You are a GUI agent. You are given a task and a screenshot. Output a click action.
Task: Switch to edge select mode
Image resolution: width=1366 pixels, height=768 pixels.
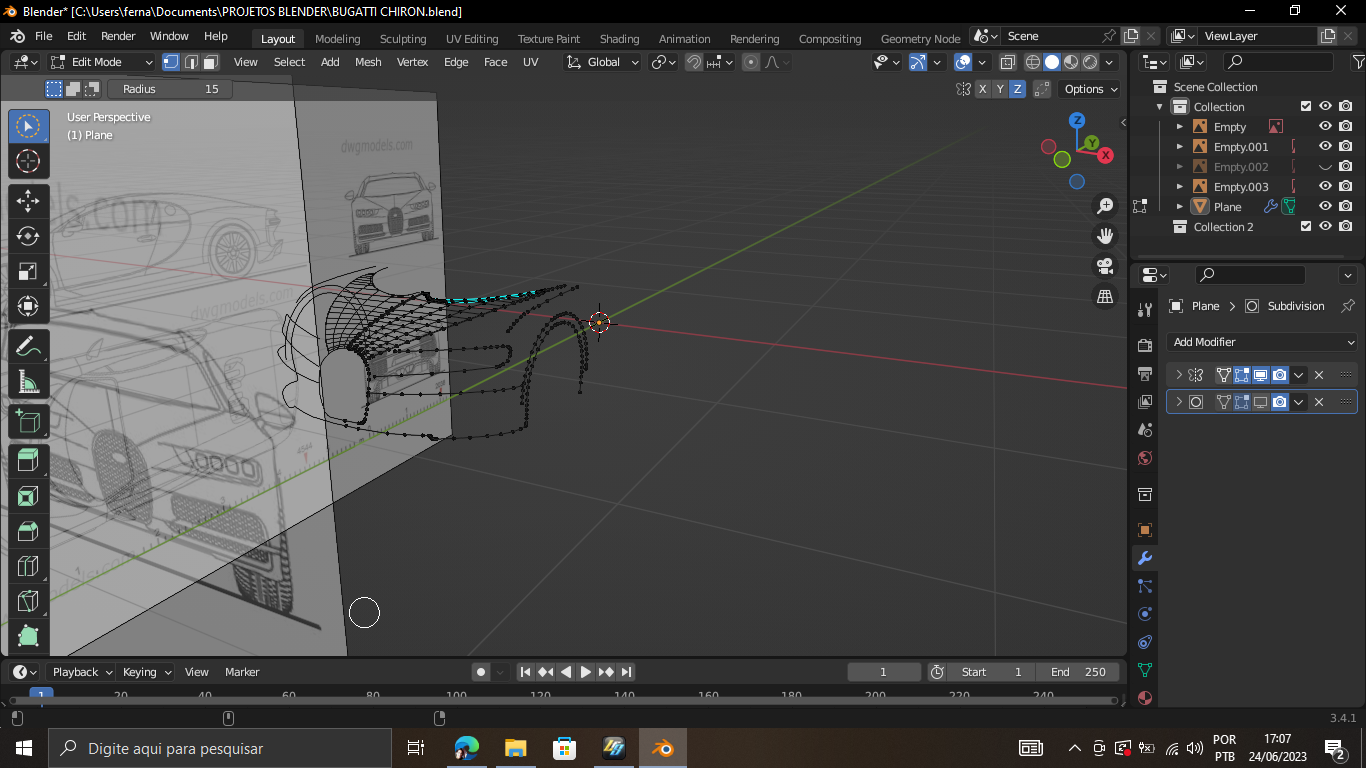191,62
